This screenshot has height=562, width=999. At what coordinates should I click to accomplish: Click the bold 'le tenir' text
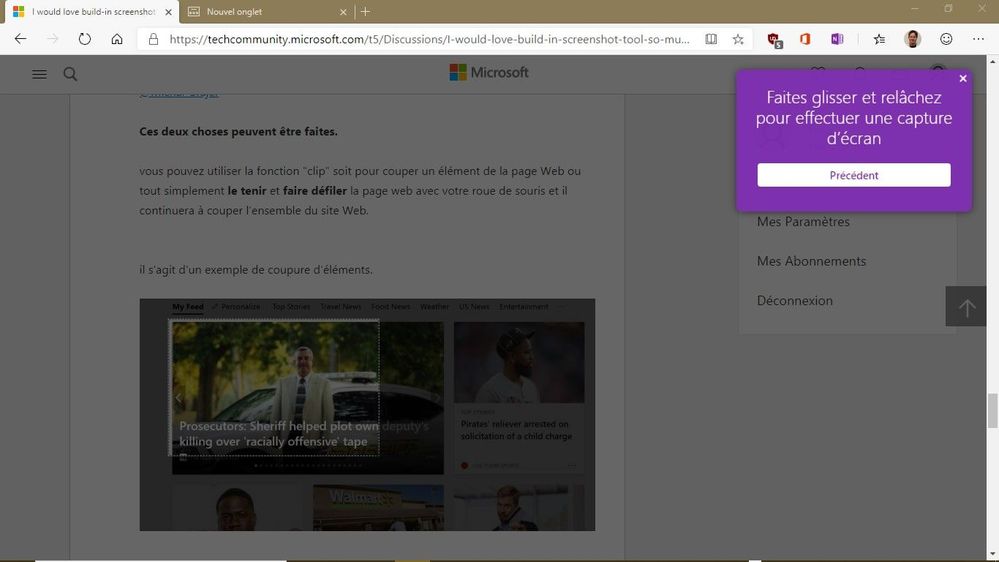coord(247,191)
